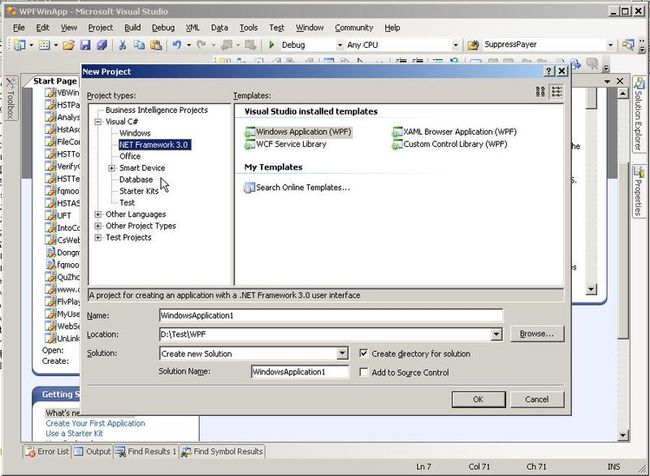650x476 pixels.
Task: Click the Save floppy disk icon
Action: point(85,45)
